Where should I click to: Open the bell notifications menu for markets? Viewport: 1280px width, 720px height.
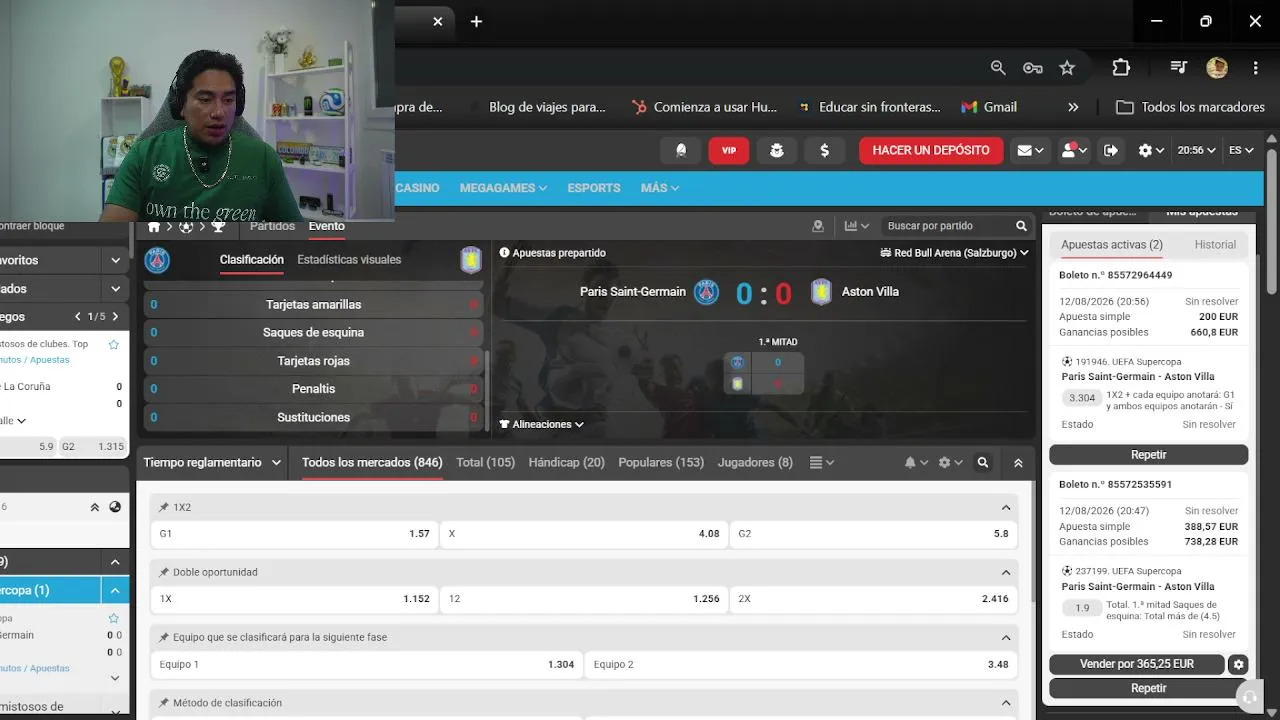click(916, 462)
